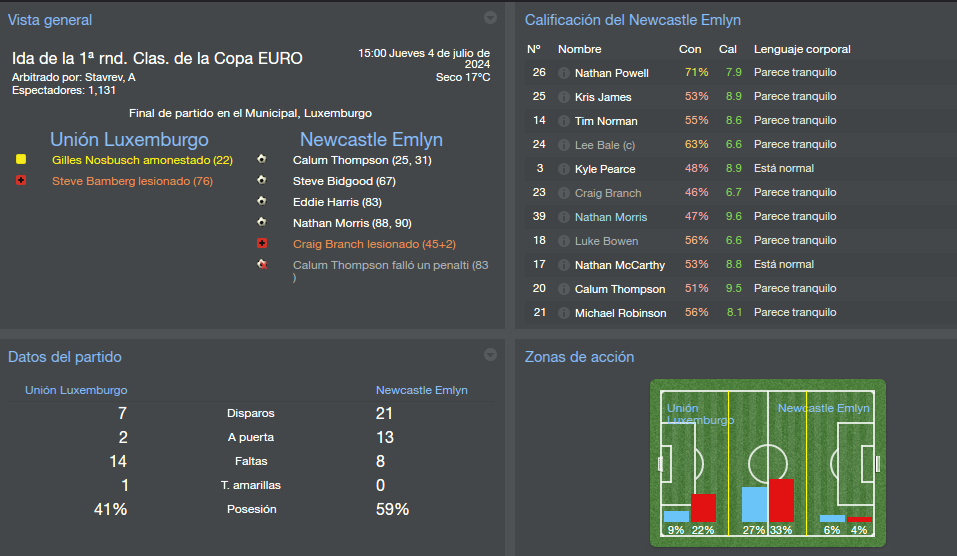This screenshot has width=957, height=556.
Task: Click yellow card icon for Gilles Nosbusch
Action: tap(21, 159)
